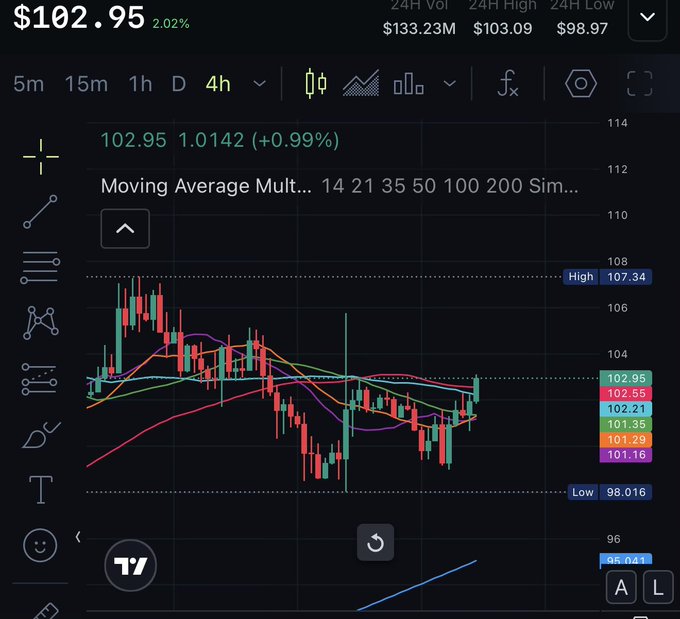
Task: Reset chart view with the undo arrow
Action: coord(376,542)
